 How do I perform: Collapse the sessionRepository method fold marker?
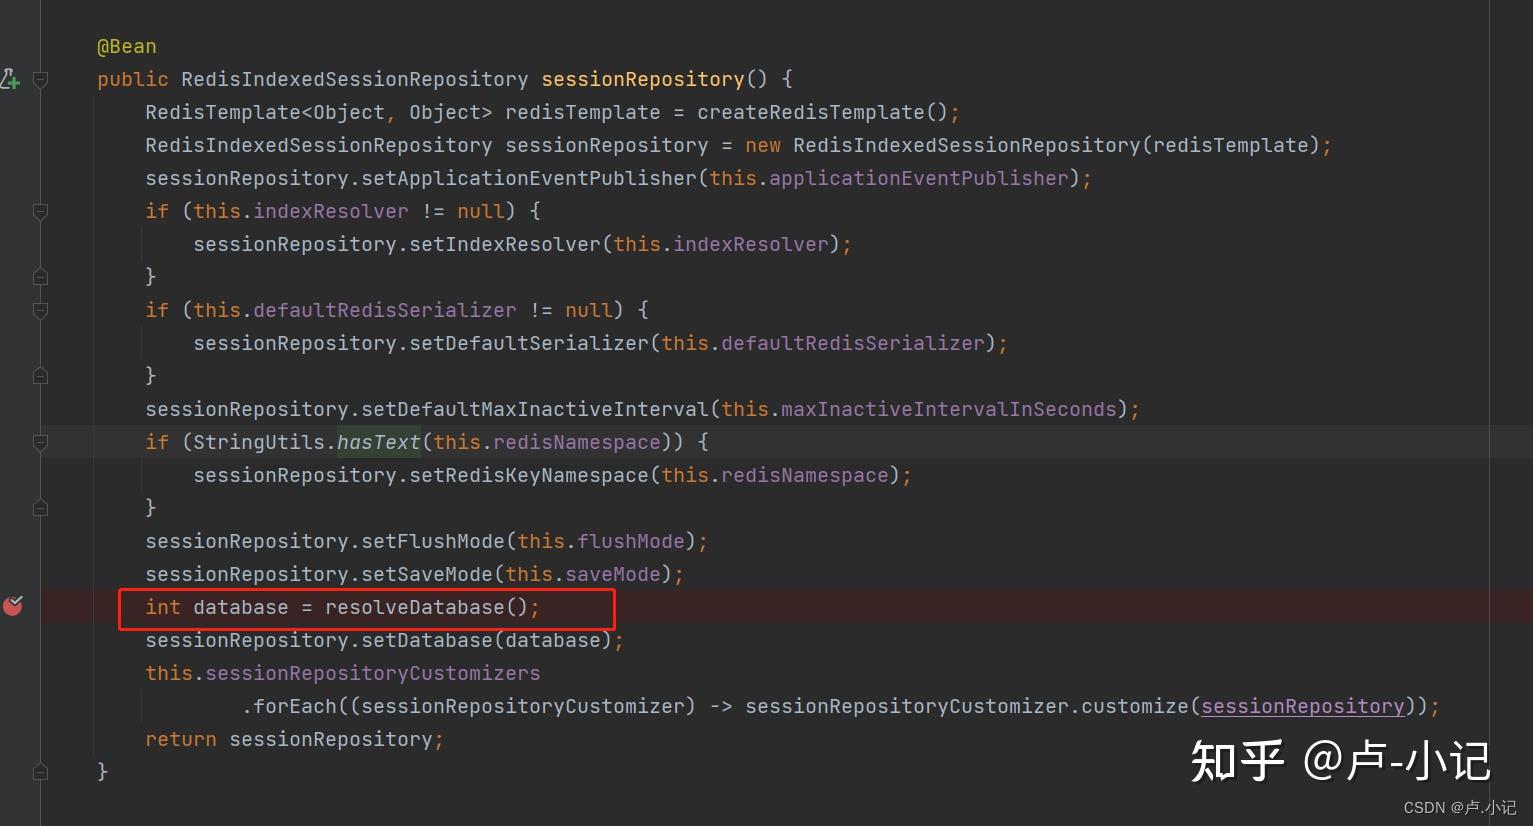[41, 79]
